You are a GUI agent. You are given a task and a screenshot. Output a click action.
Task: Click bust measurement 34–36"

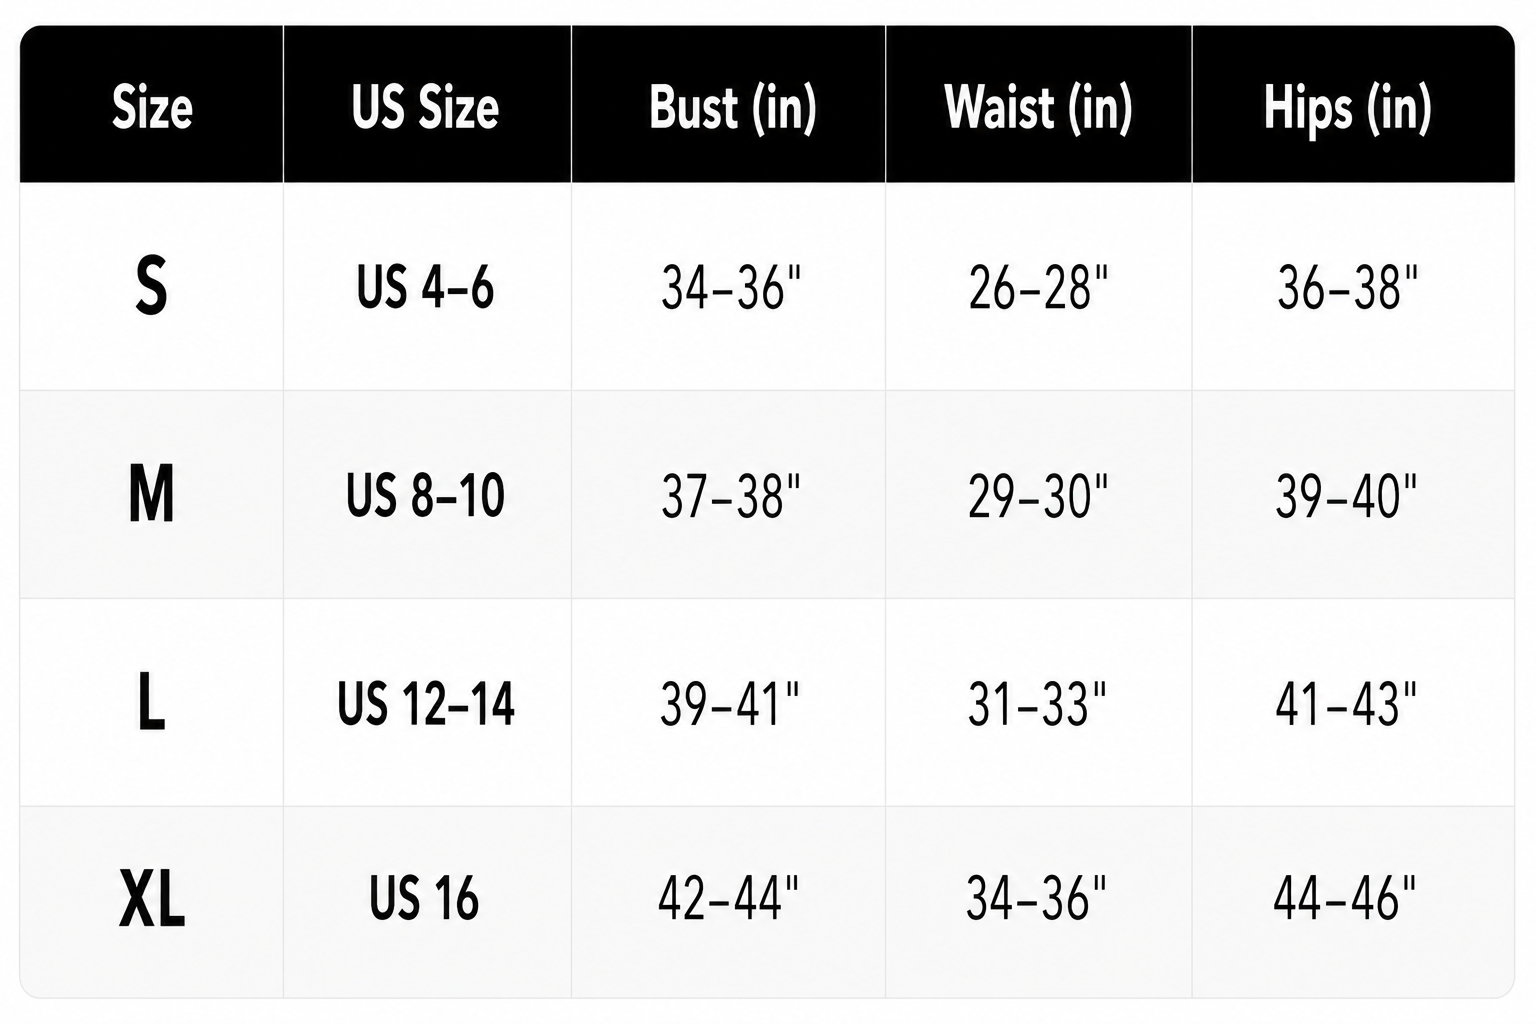click(729, 287)
